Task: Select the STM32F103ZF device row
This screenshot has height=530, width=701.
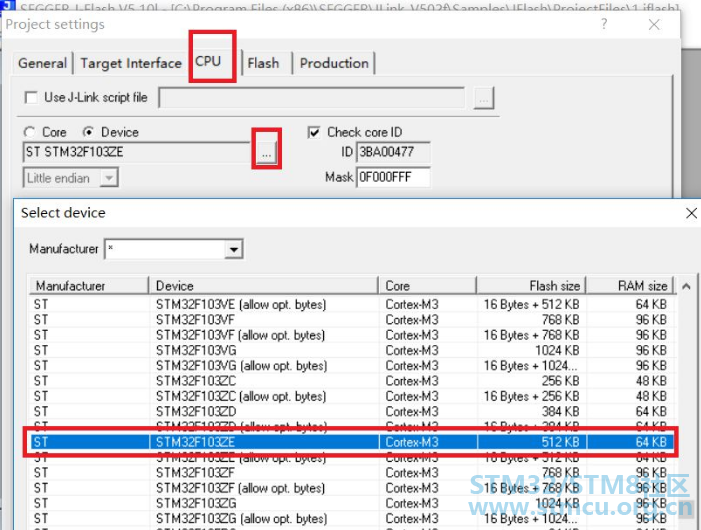Action: click(x=351, y=473)
